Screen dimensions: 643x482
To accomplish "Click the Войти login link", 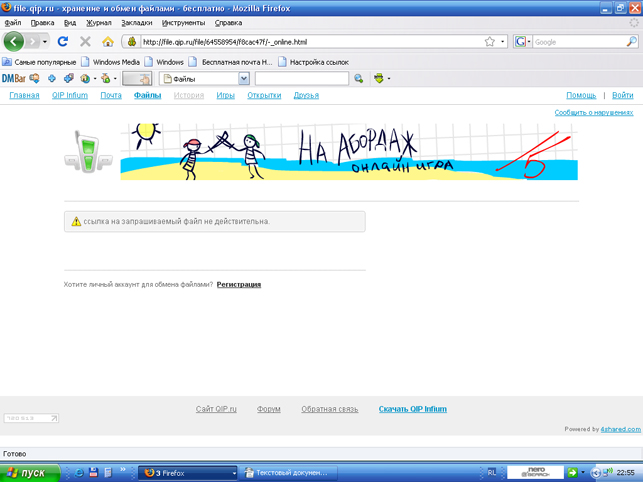I will [x=622, y=96].
